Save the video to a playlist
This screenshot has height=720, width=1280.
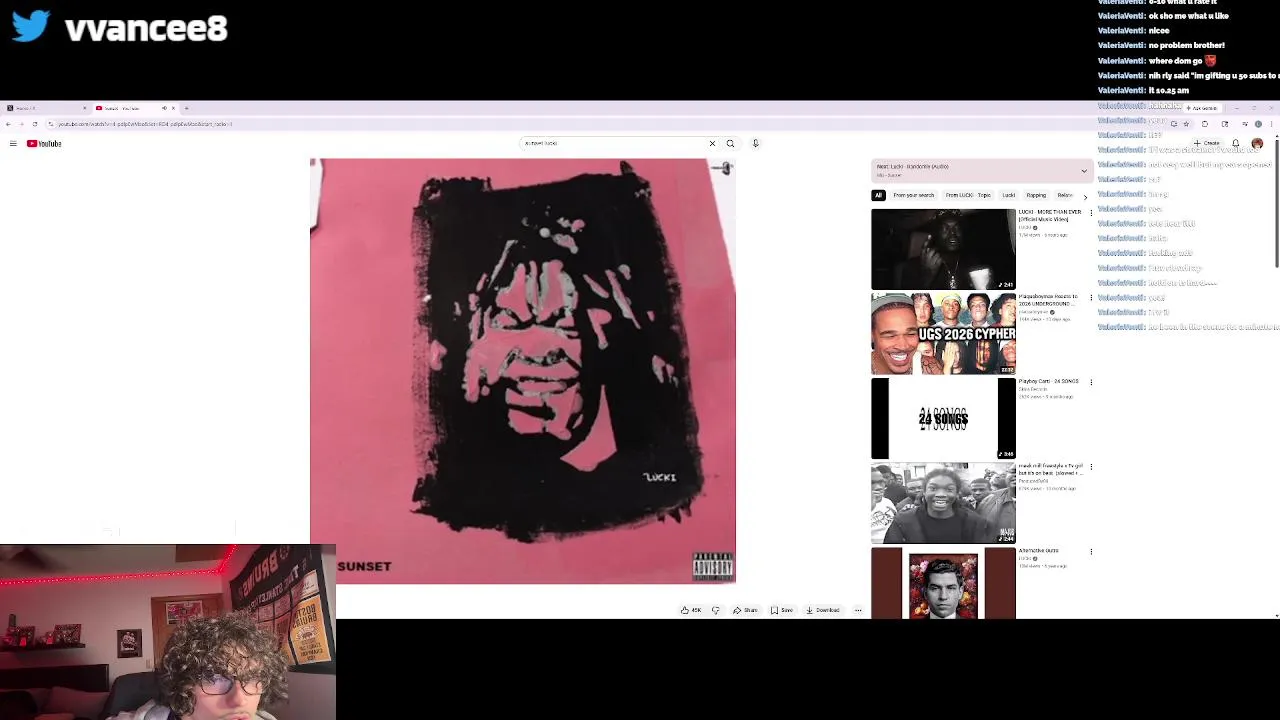[x=782, y=610]
